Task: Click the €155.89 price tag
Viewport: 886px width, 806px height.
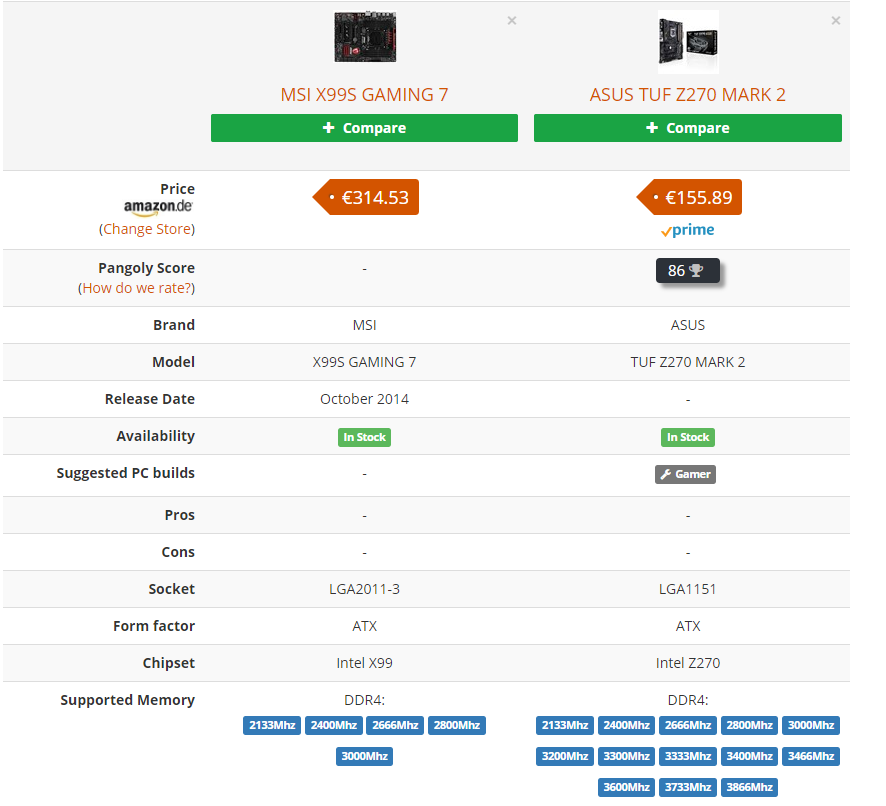Action: click(689, 197)
